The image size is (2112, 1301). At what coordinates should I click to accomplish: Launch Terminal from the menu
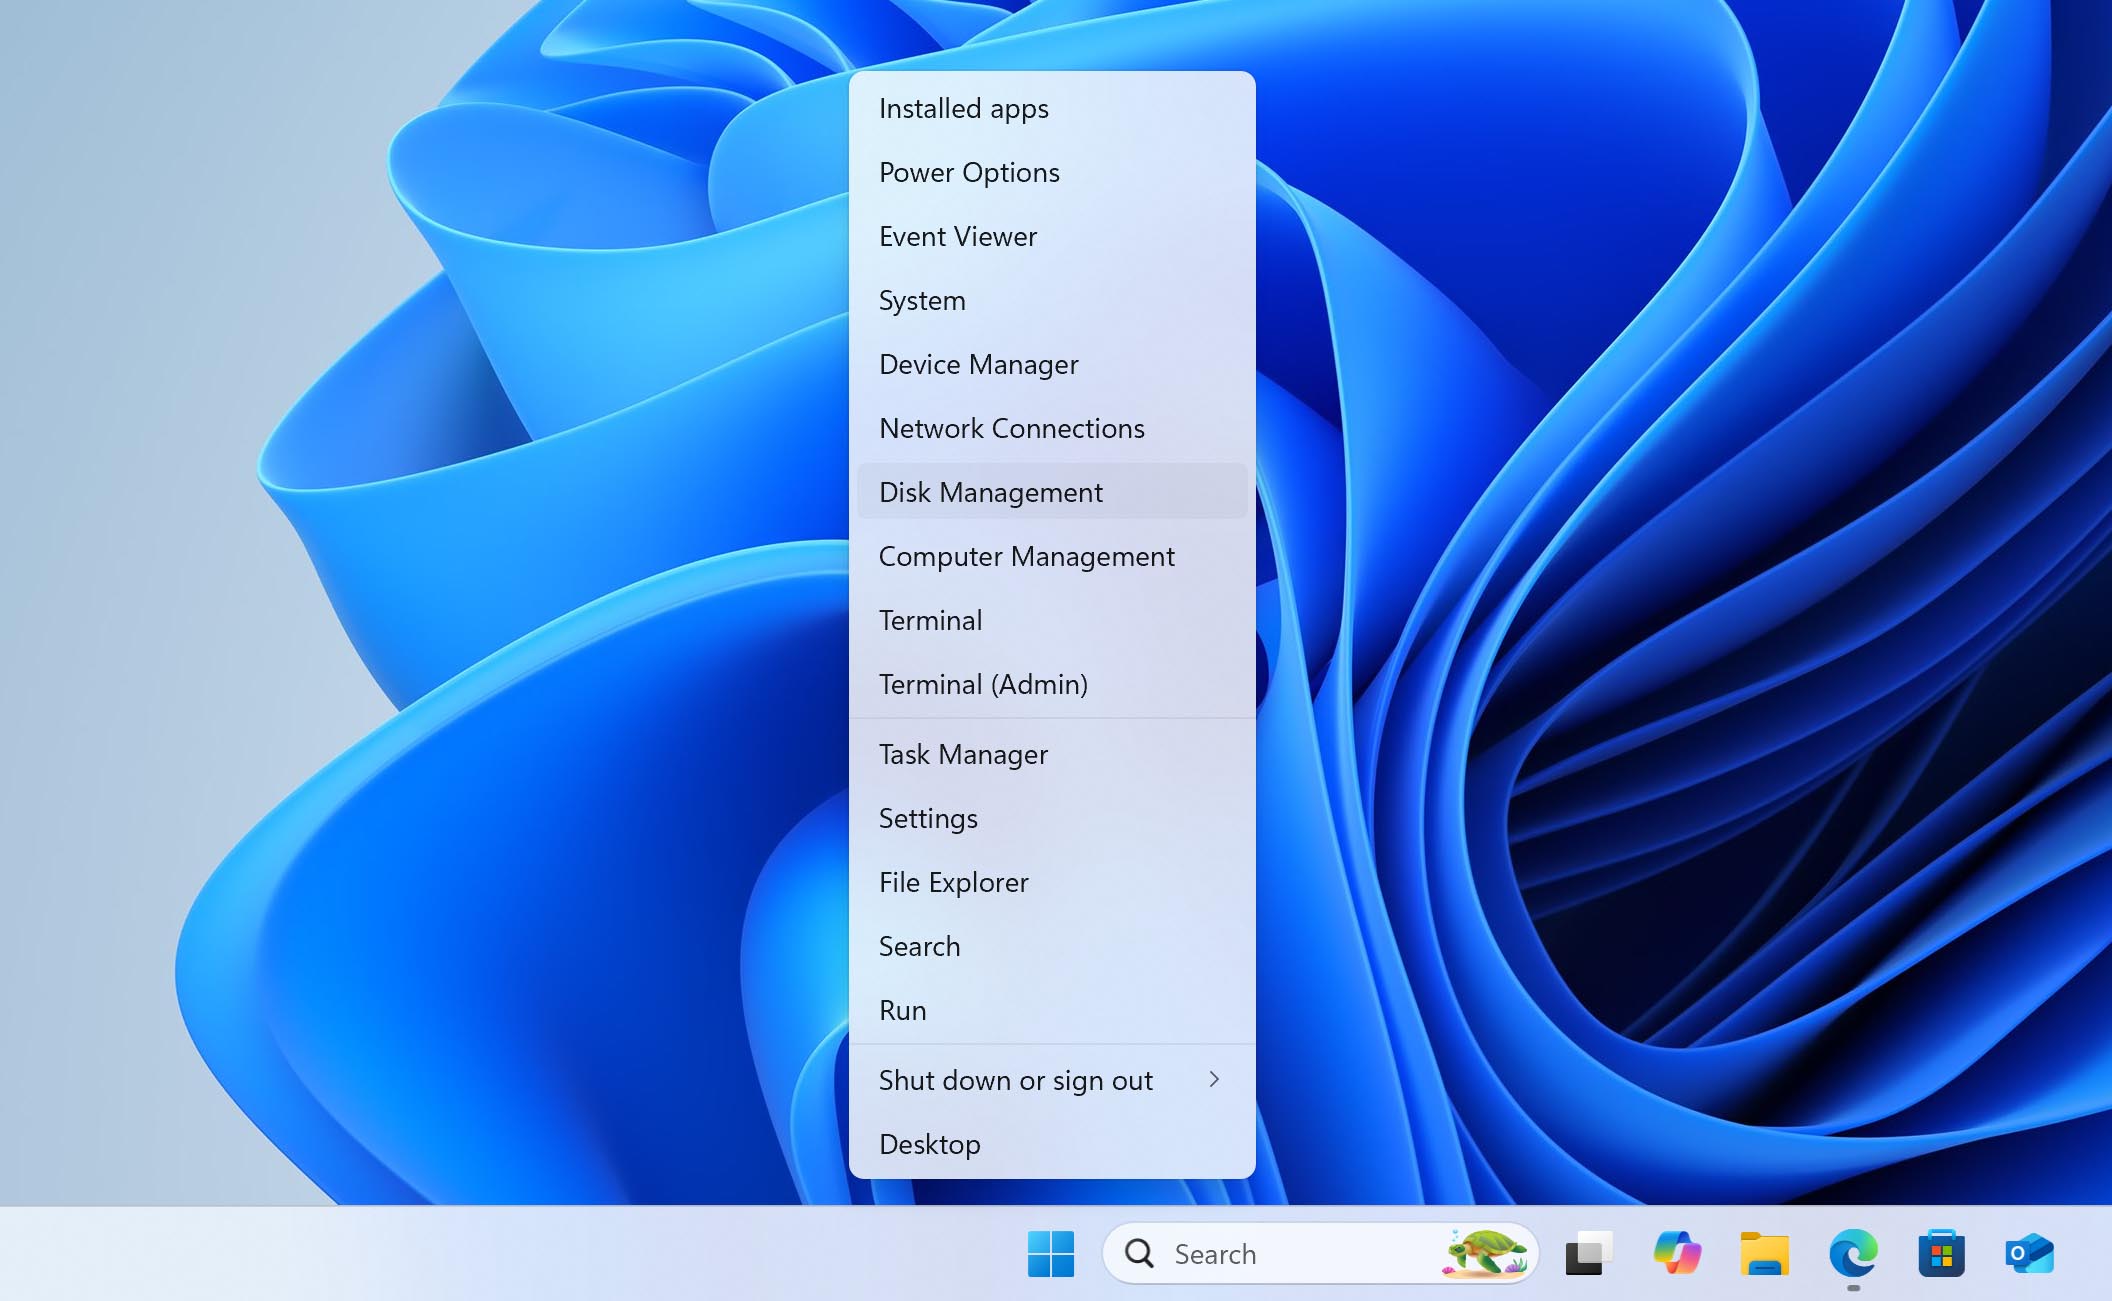click(x=1052, y=620)
